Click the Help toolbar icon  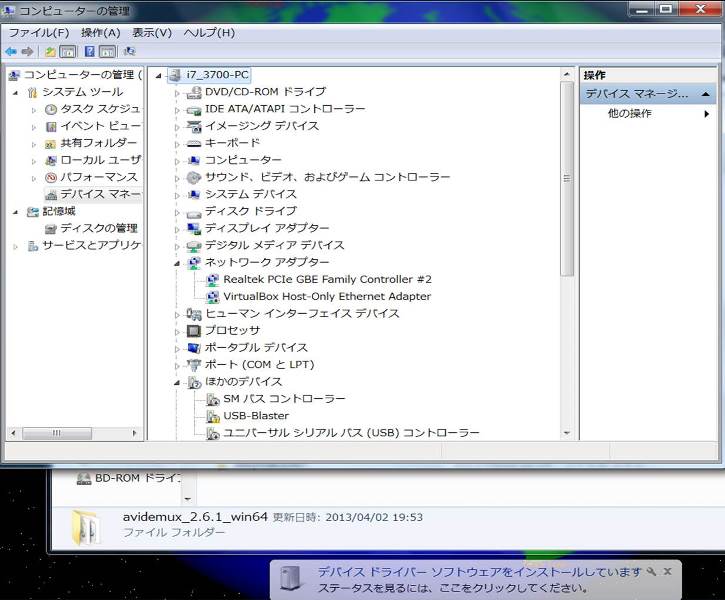[x=90, y=51]
